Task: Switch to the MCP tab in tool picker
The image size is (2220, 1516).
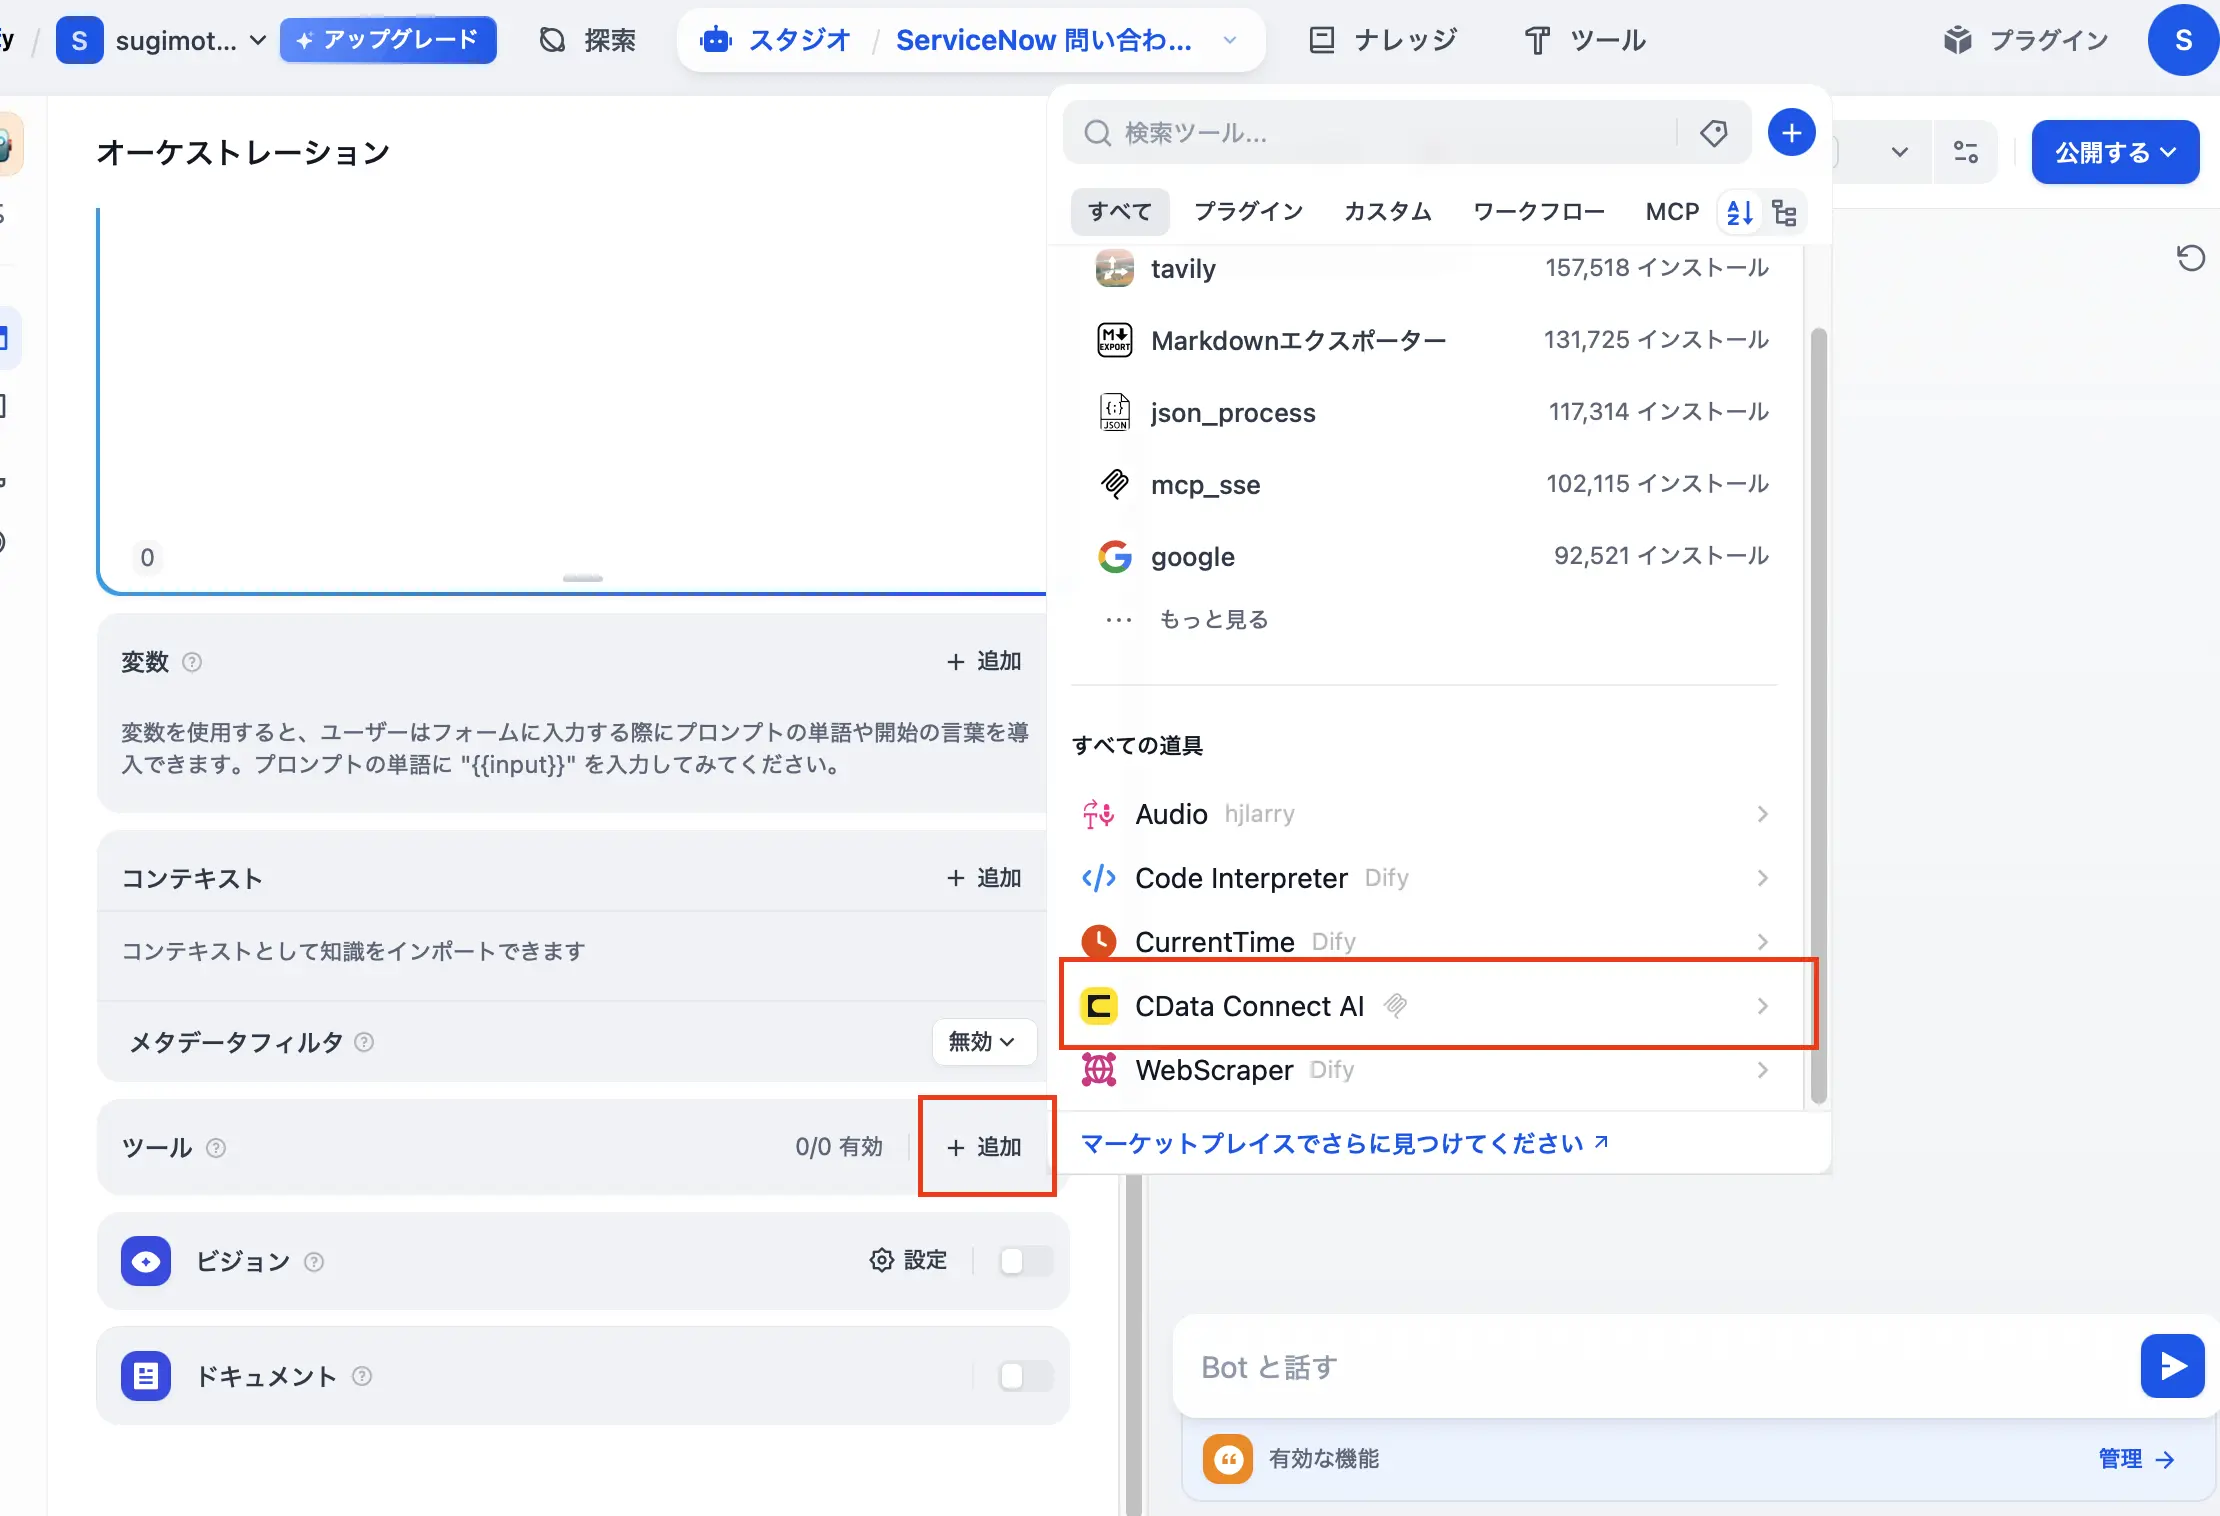Action: coord(1671,211)
